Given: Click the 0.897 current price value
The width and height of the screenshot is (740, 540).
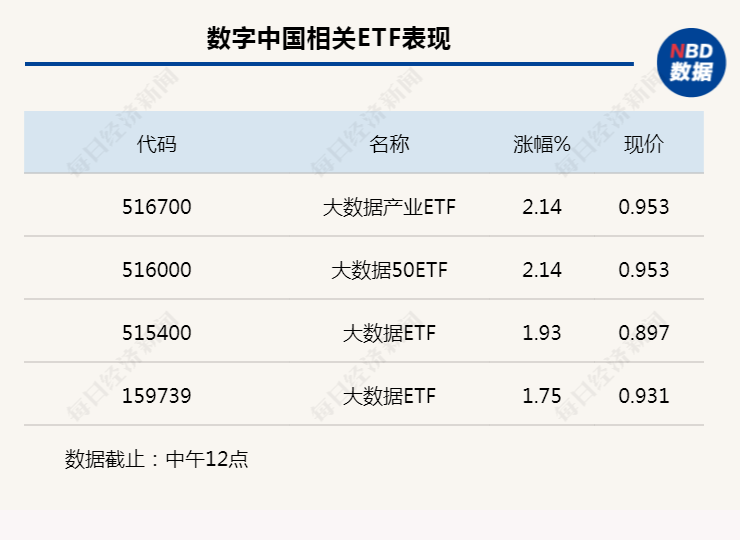Looking at the screenshot, I should tap(644, 333).
